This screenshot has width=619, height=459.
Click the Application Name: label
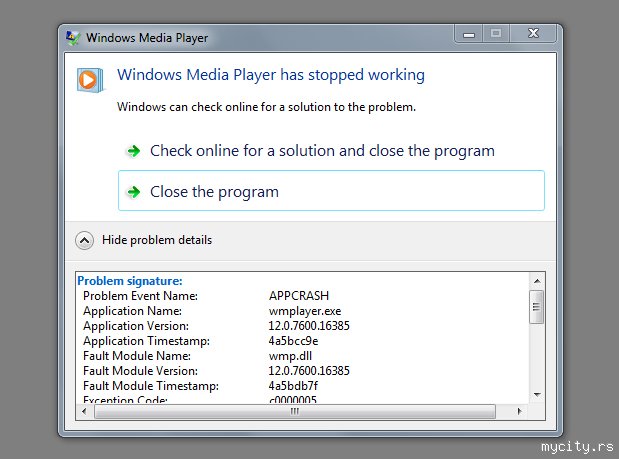point(132,311)
